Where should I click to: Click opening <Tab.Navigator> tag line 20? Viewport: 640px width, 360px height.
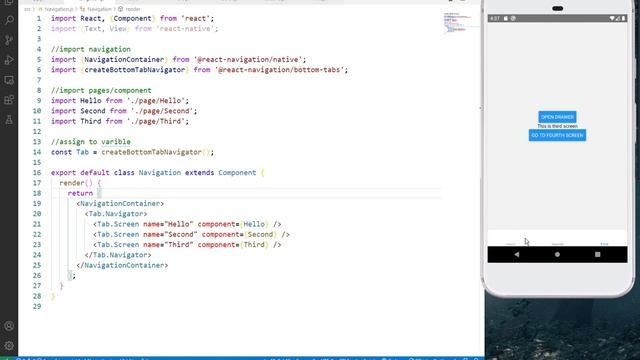pos(116,214)
